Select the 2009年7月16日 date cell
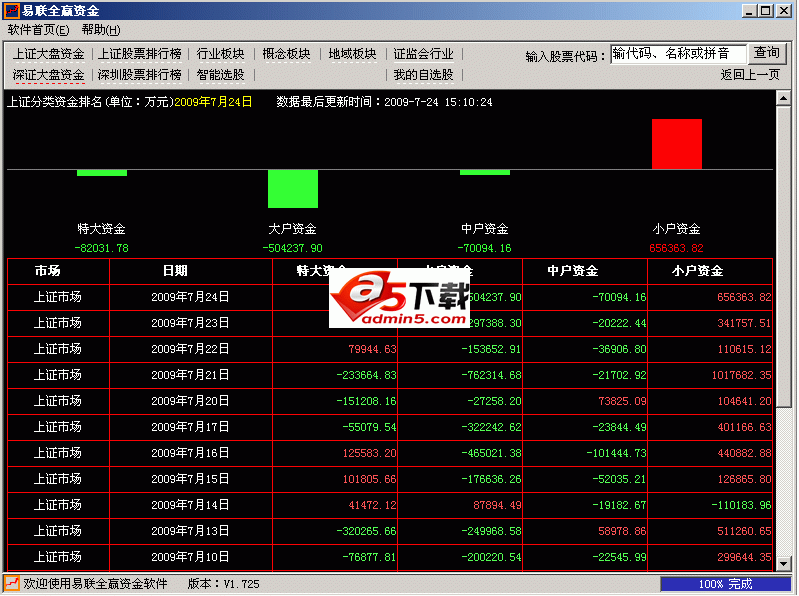The width and height of the screenshot is (799, 596). coord(191,453)
